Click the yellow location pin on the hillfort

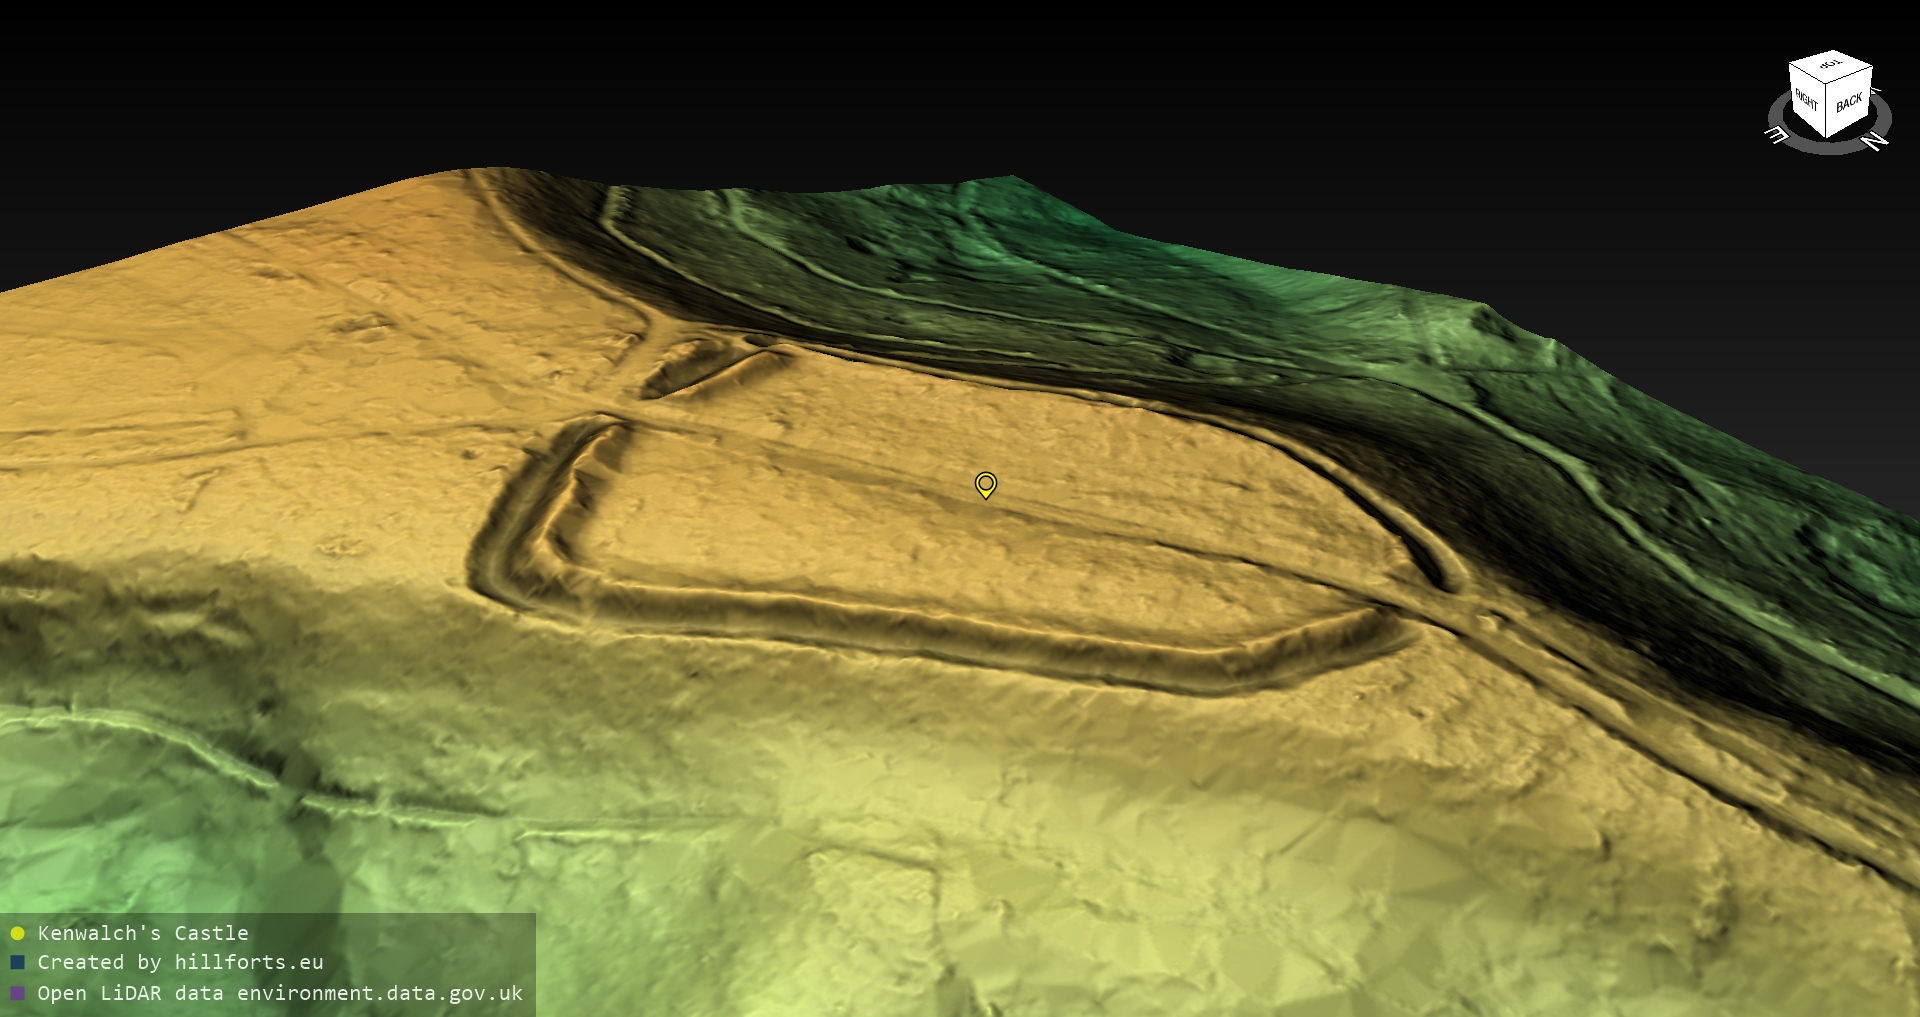pyautogui.click(x=986, y=486)
